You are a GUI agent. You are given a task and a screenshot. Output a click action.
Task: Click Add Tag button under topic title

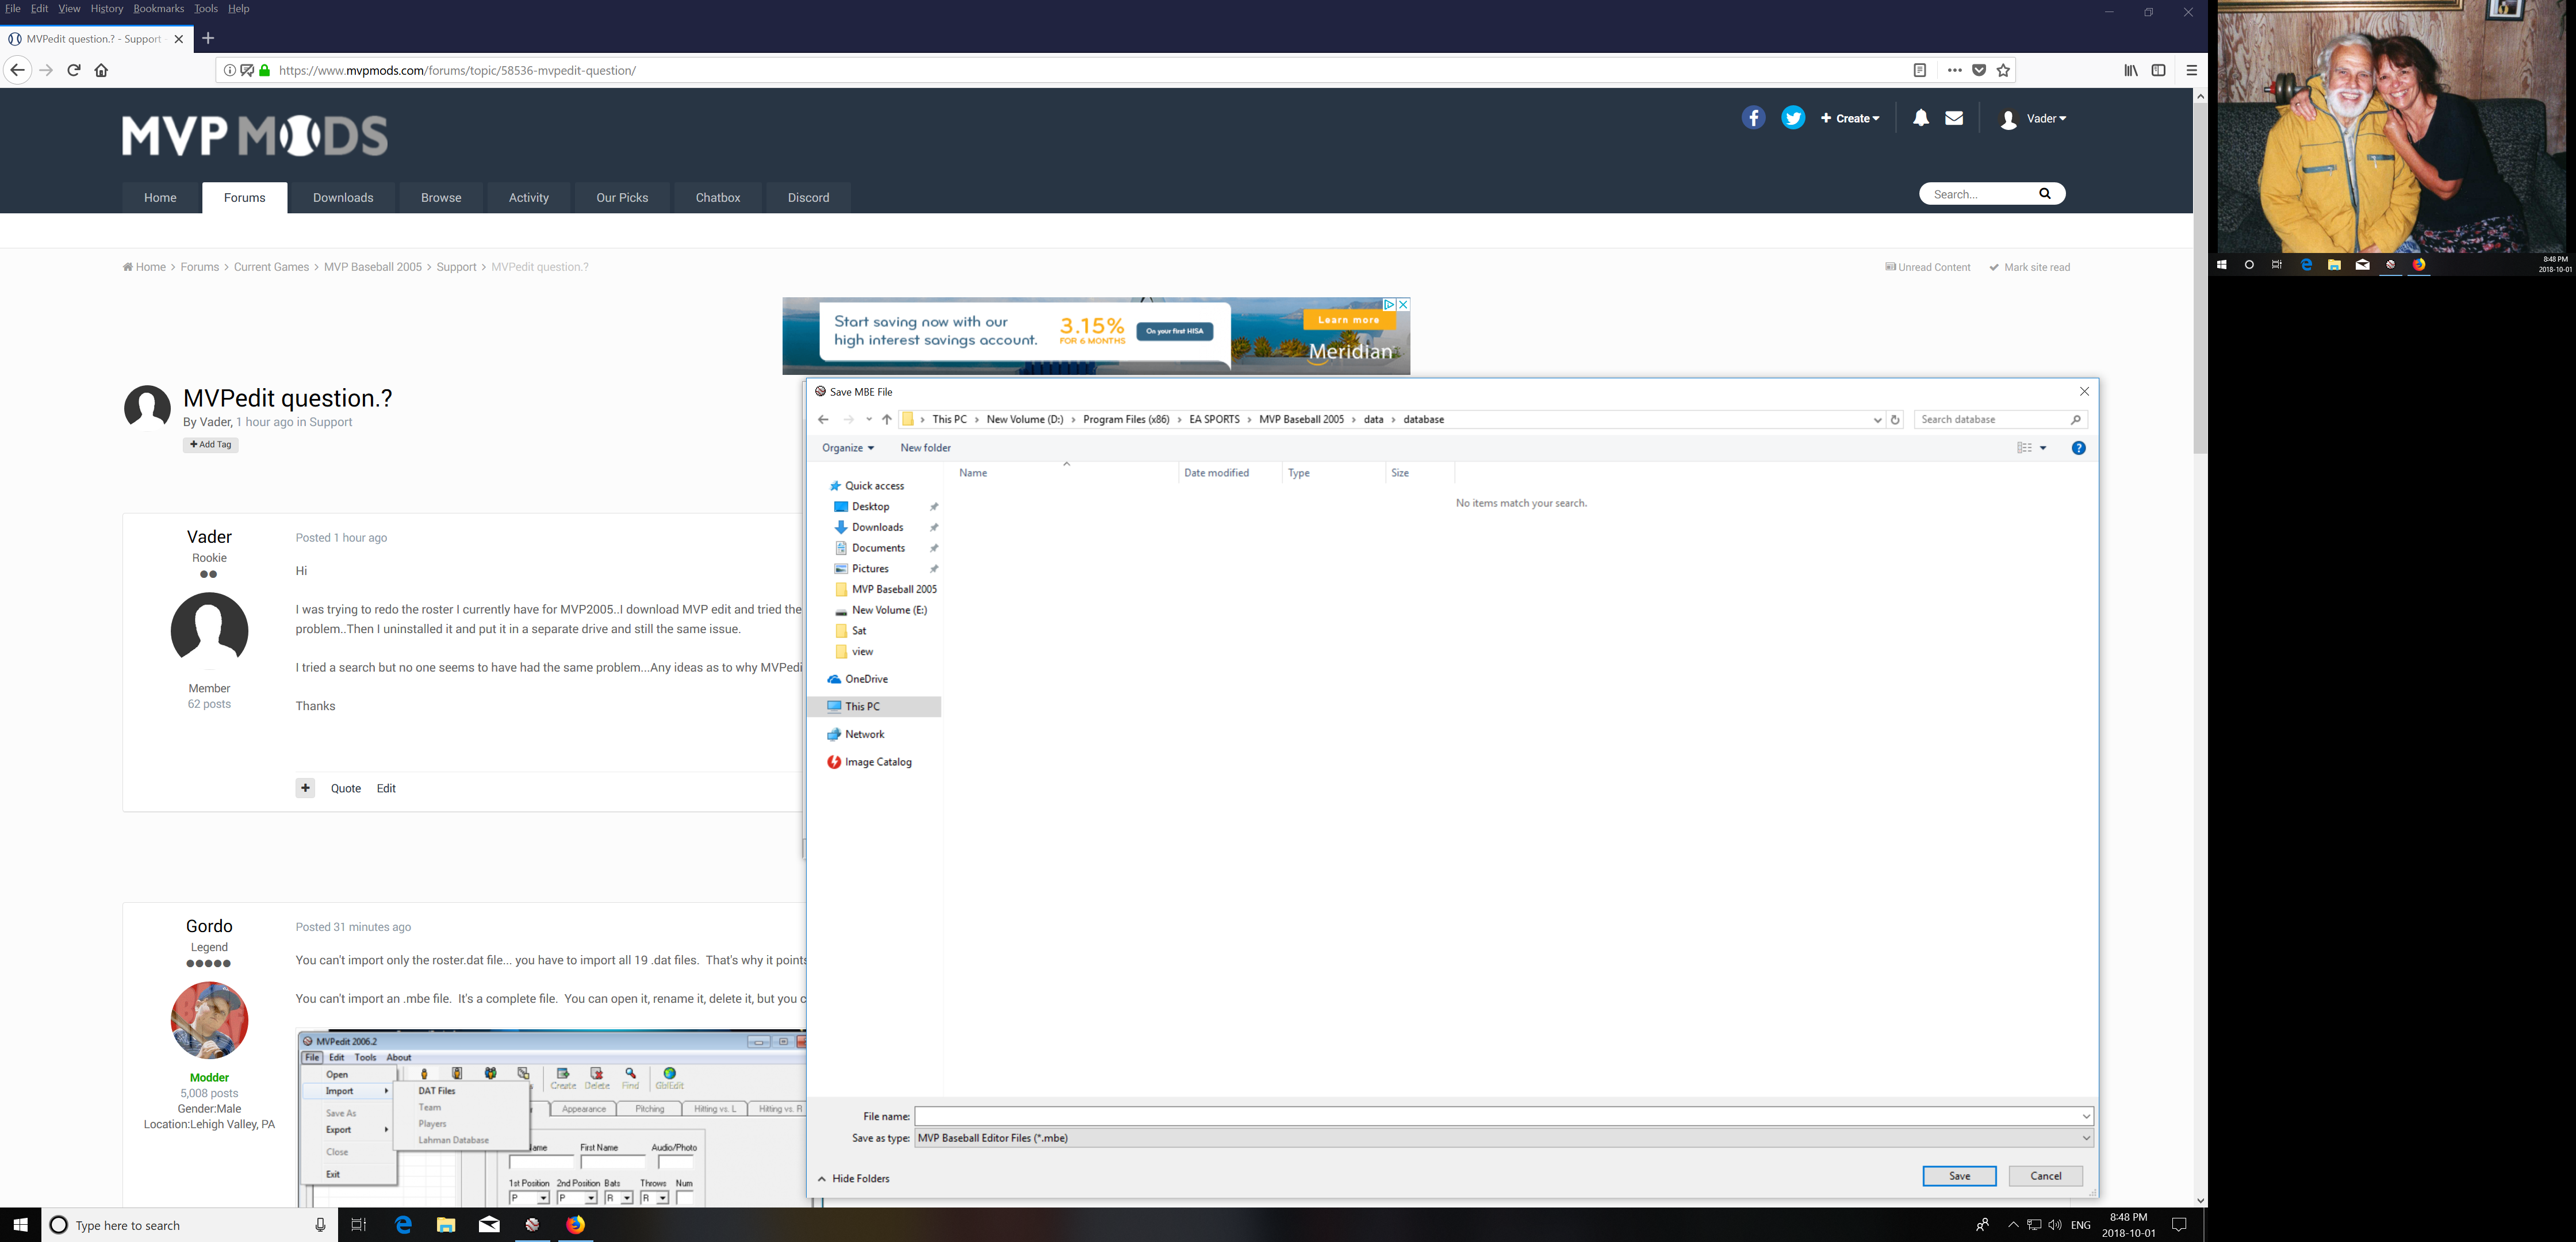211,445
